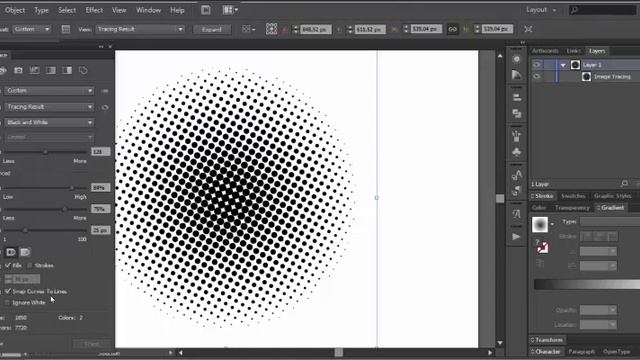
Task: Open the Actions play icon in dock
Action: (517, 237)
